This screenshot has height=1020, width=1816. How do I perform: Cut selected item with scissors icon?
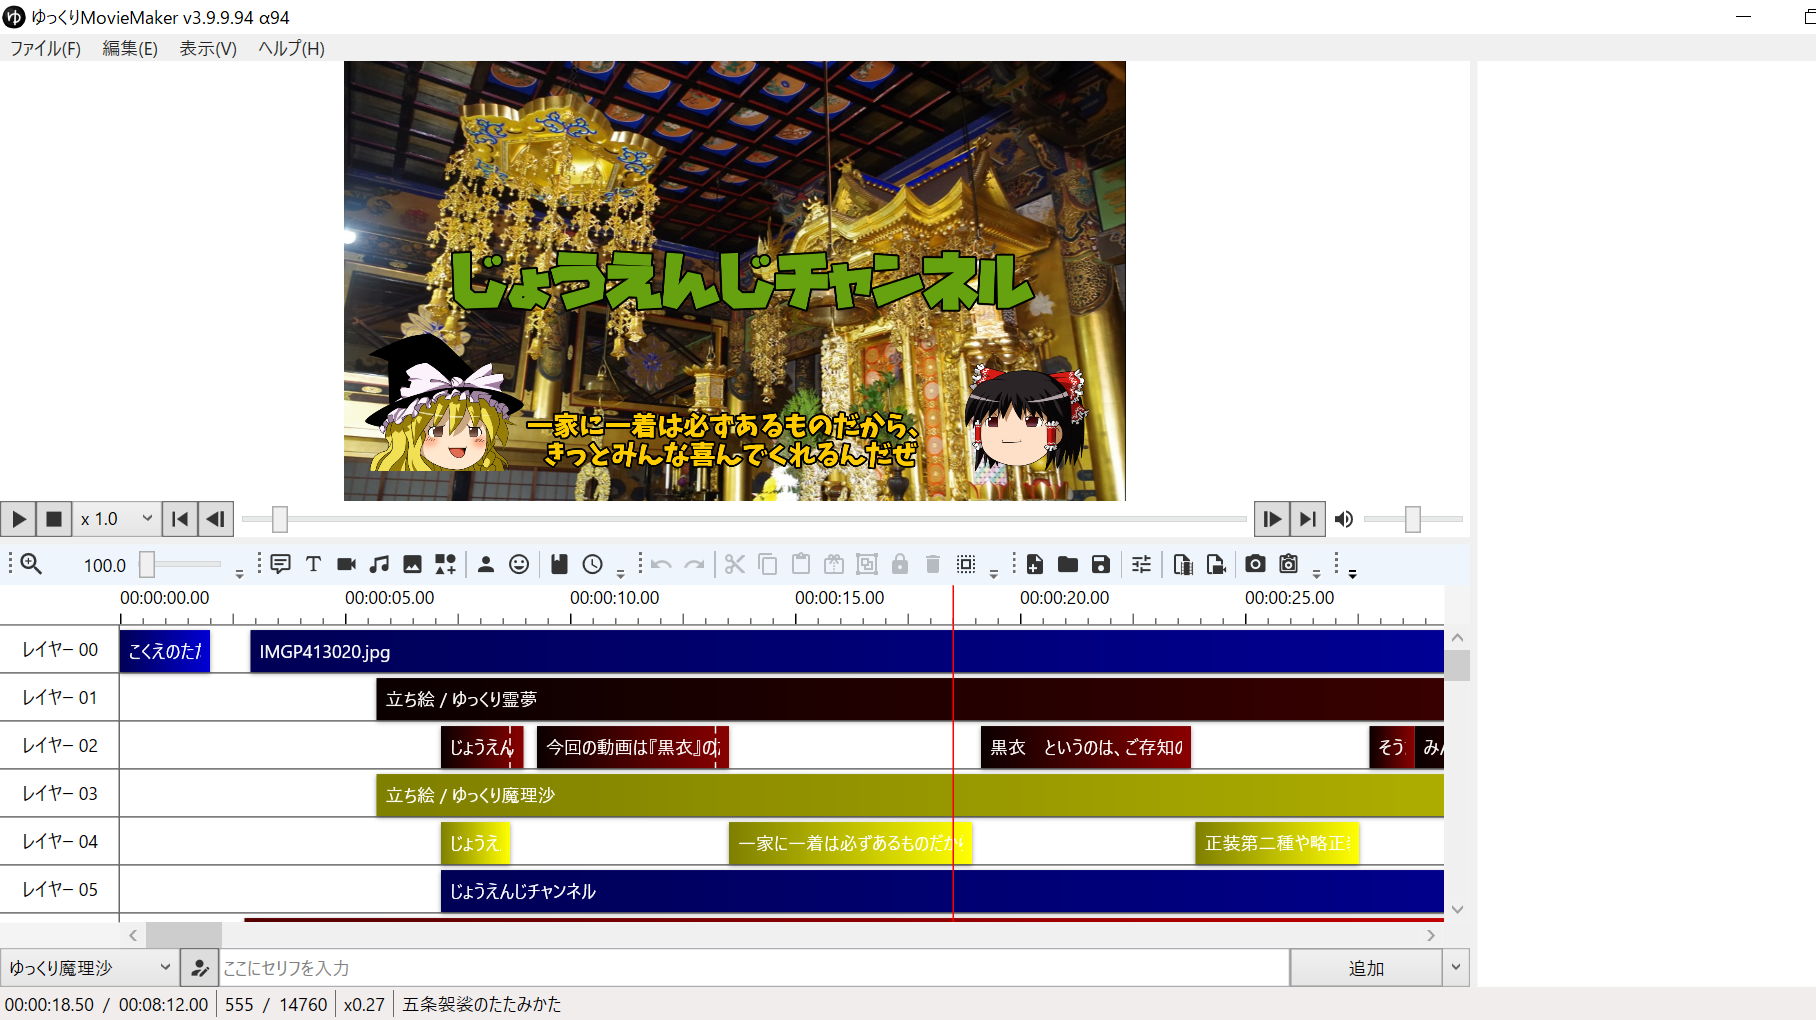coord(735,564)
